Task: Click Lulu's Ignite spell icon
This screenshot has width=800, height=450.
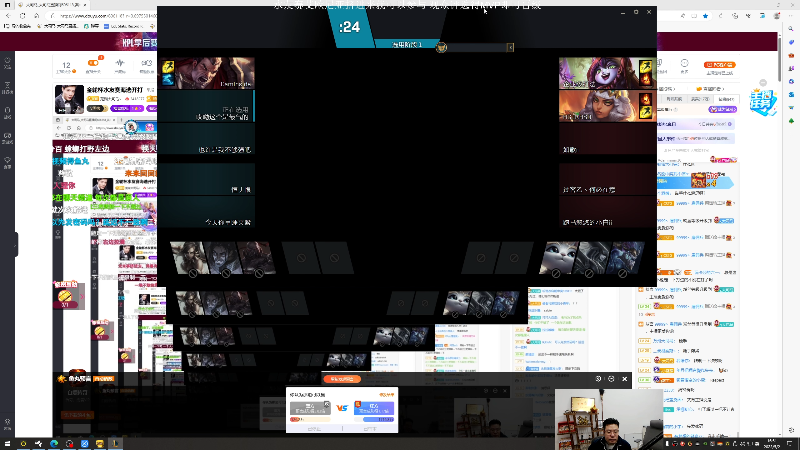Action: [645, 80]
